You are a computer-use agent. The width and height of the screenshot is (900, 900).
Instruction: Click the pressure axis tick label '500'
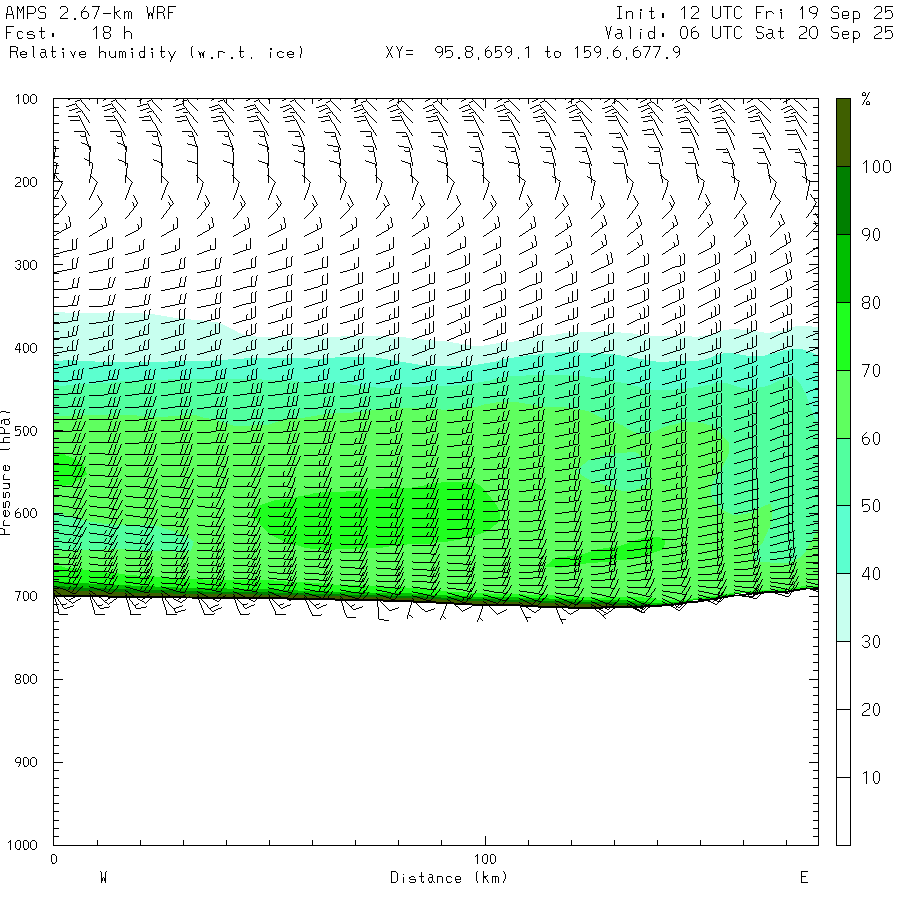point(26,431)
